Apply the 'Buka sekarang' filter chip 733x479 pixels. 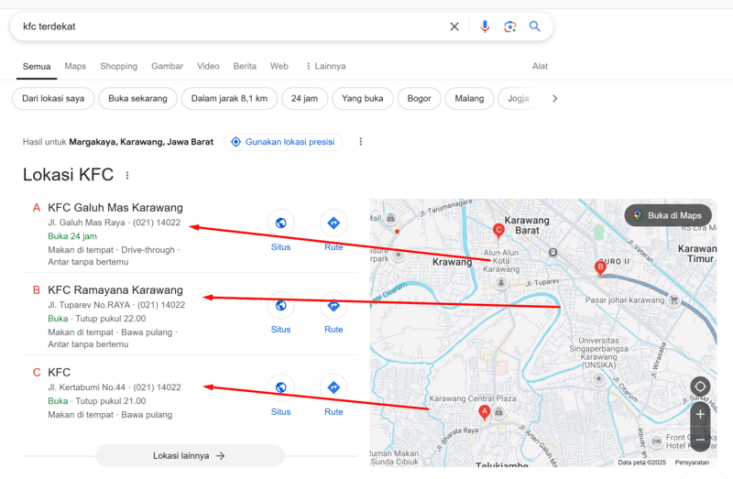tap(138, 99)
